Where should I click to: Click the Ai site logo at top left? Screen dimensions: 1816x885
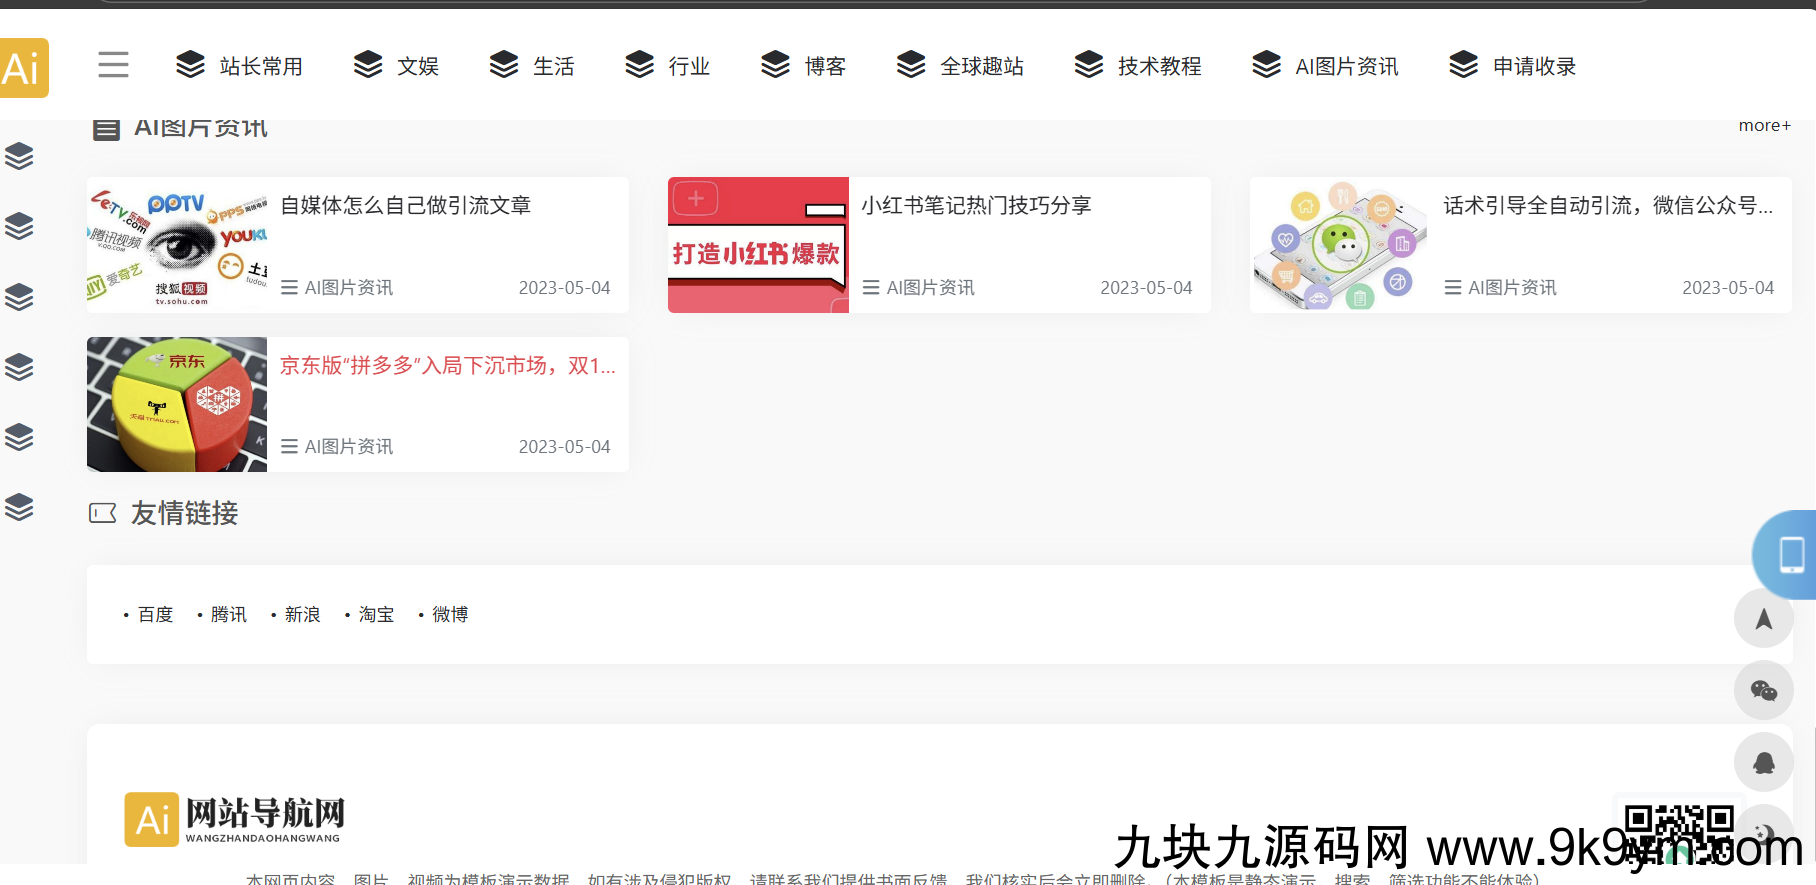point(24,68)
